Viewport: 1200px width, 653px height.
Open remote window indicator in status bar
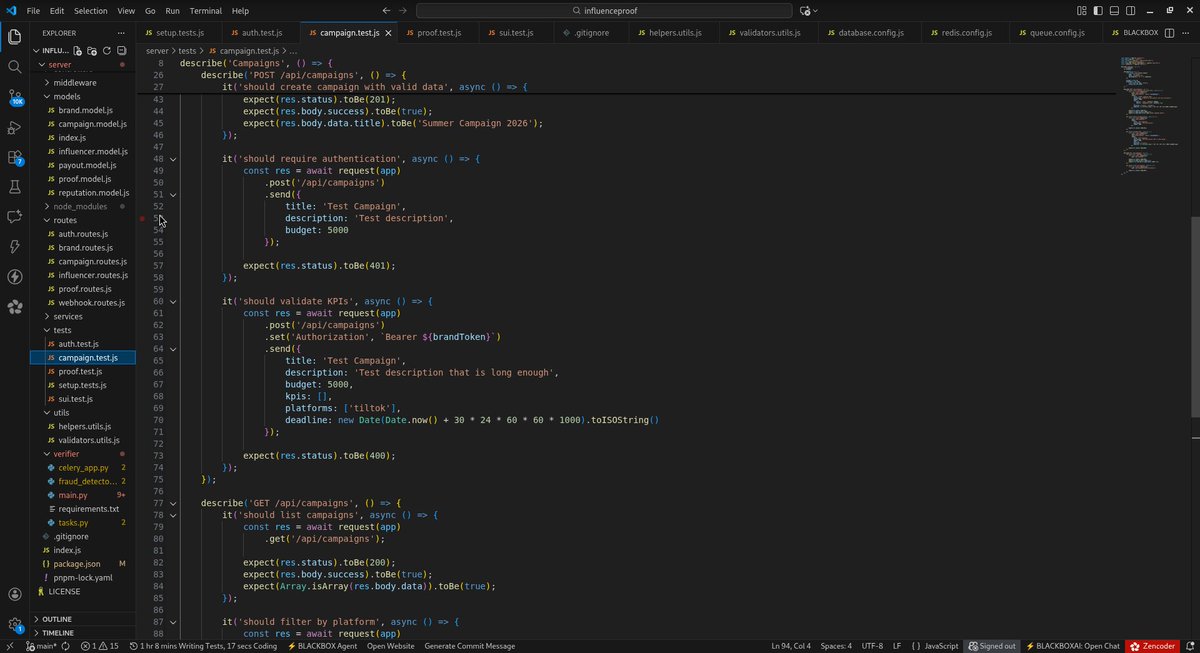[9, 646]
